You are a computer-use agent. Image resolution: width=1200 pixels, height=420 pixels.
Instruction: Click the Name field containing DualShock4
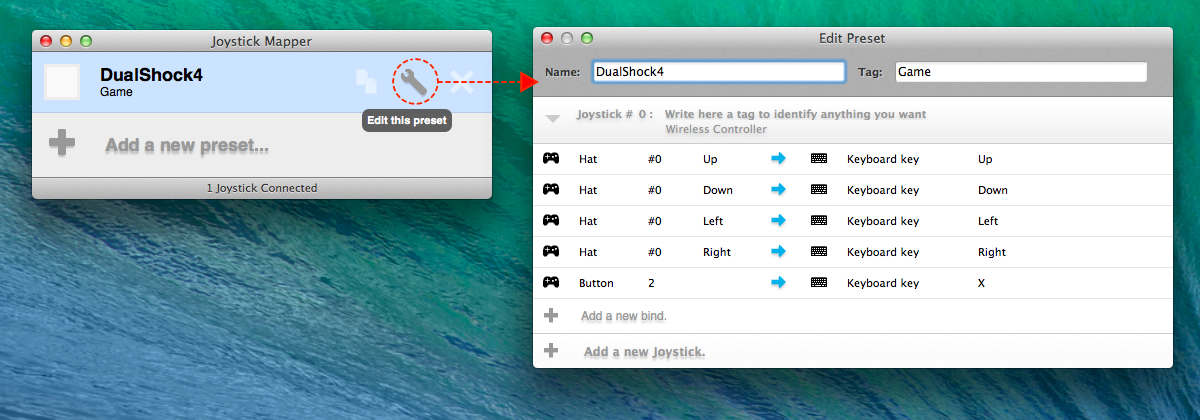click(719, 72)
